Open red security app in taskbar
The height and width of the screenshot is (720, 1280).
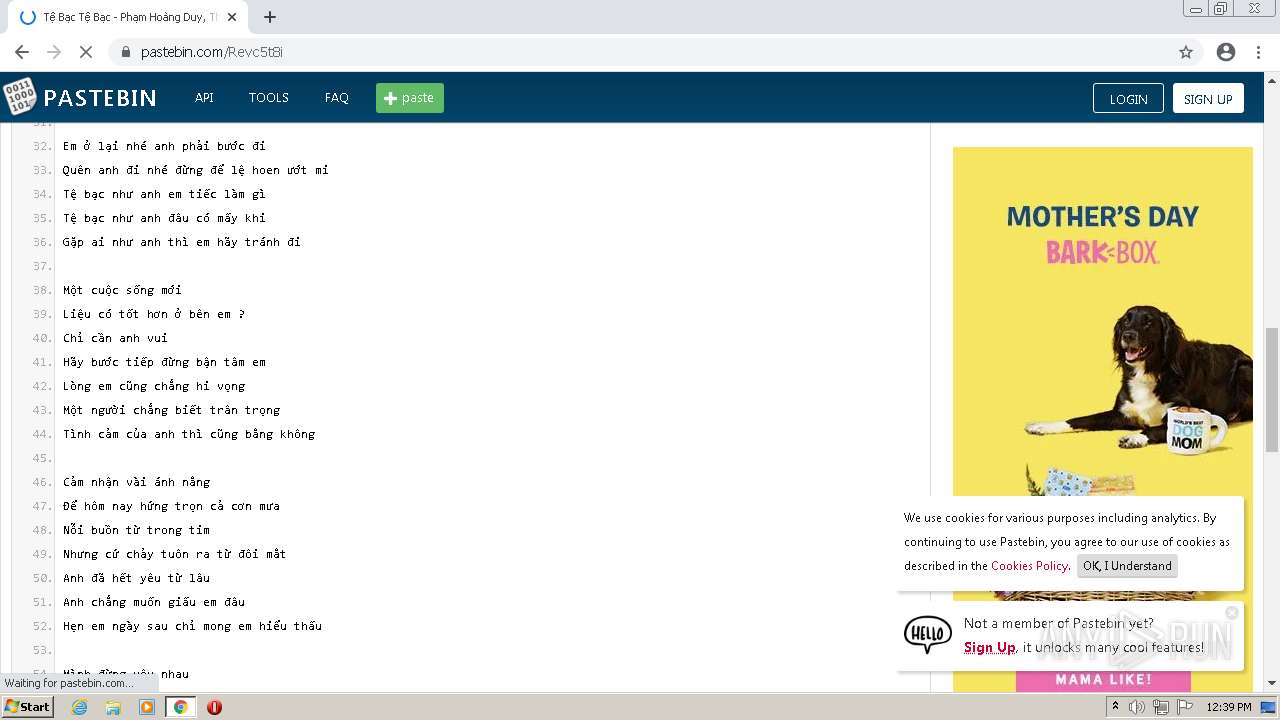point(214,707)
